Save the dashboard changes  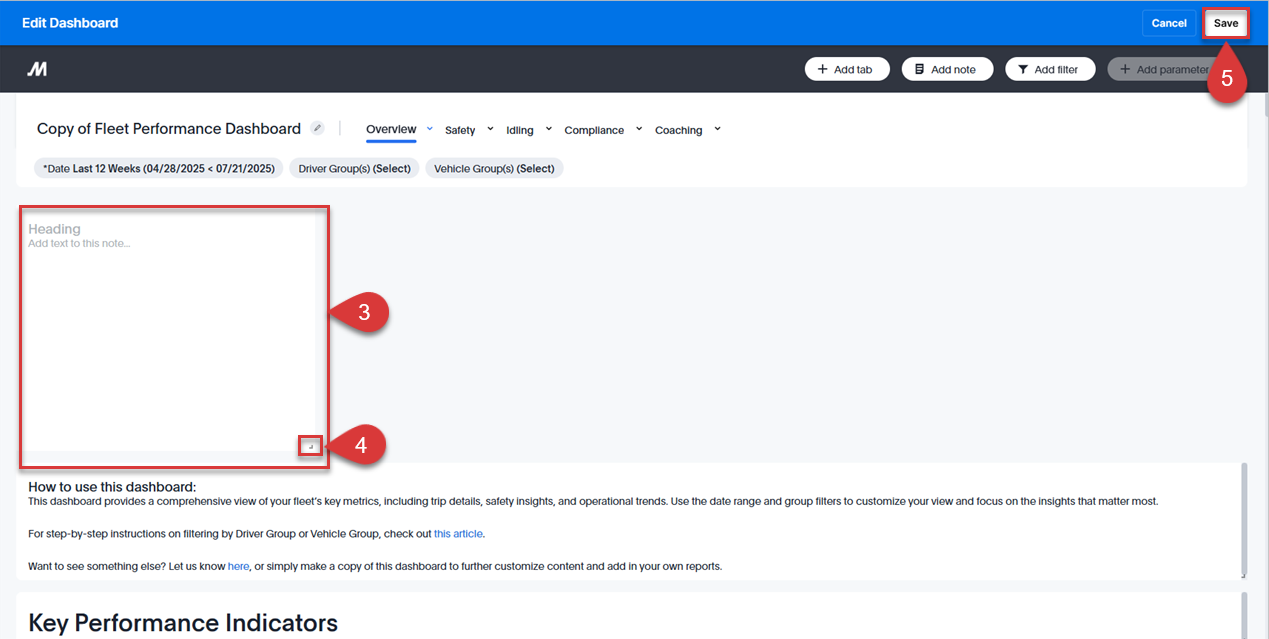1225,22
